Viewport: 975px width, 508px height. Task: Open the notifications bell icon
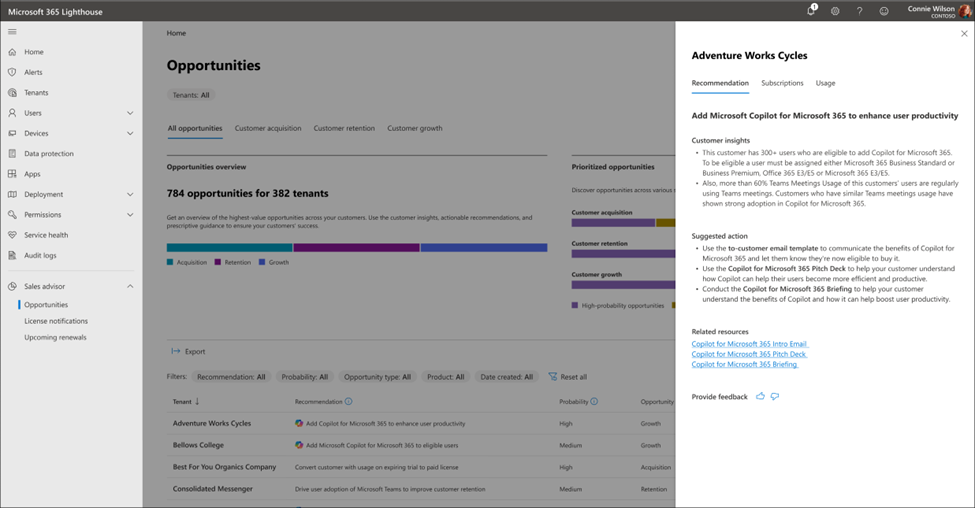tap(811, 11)
